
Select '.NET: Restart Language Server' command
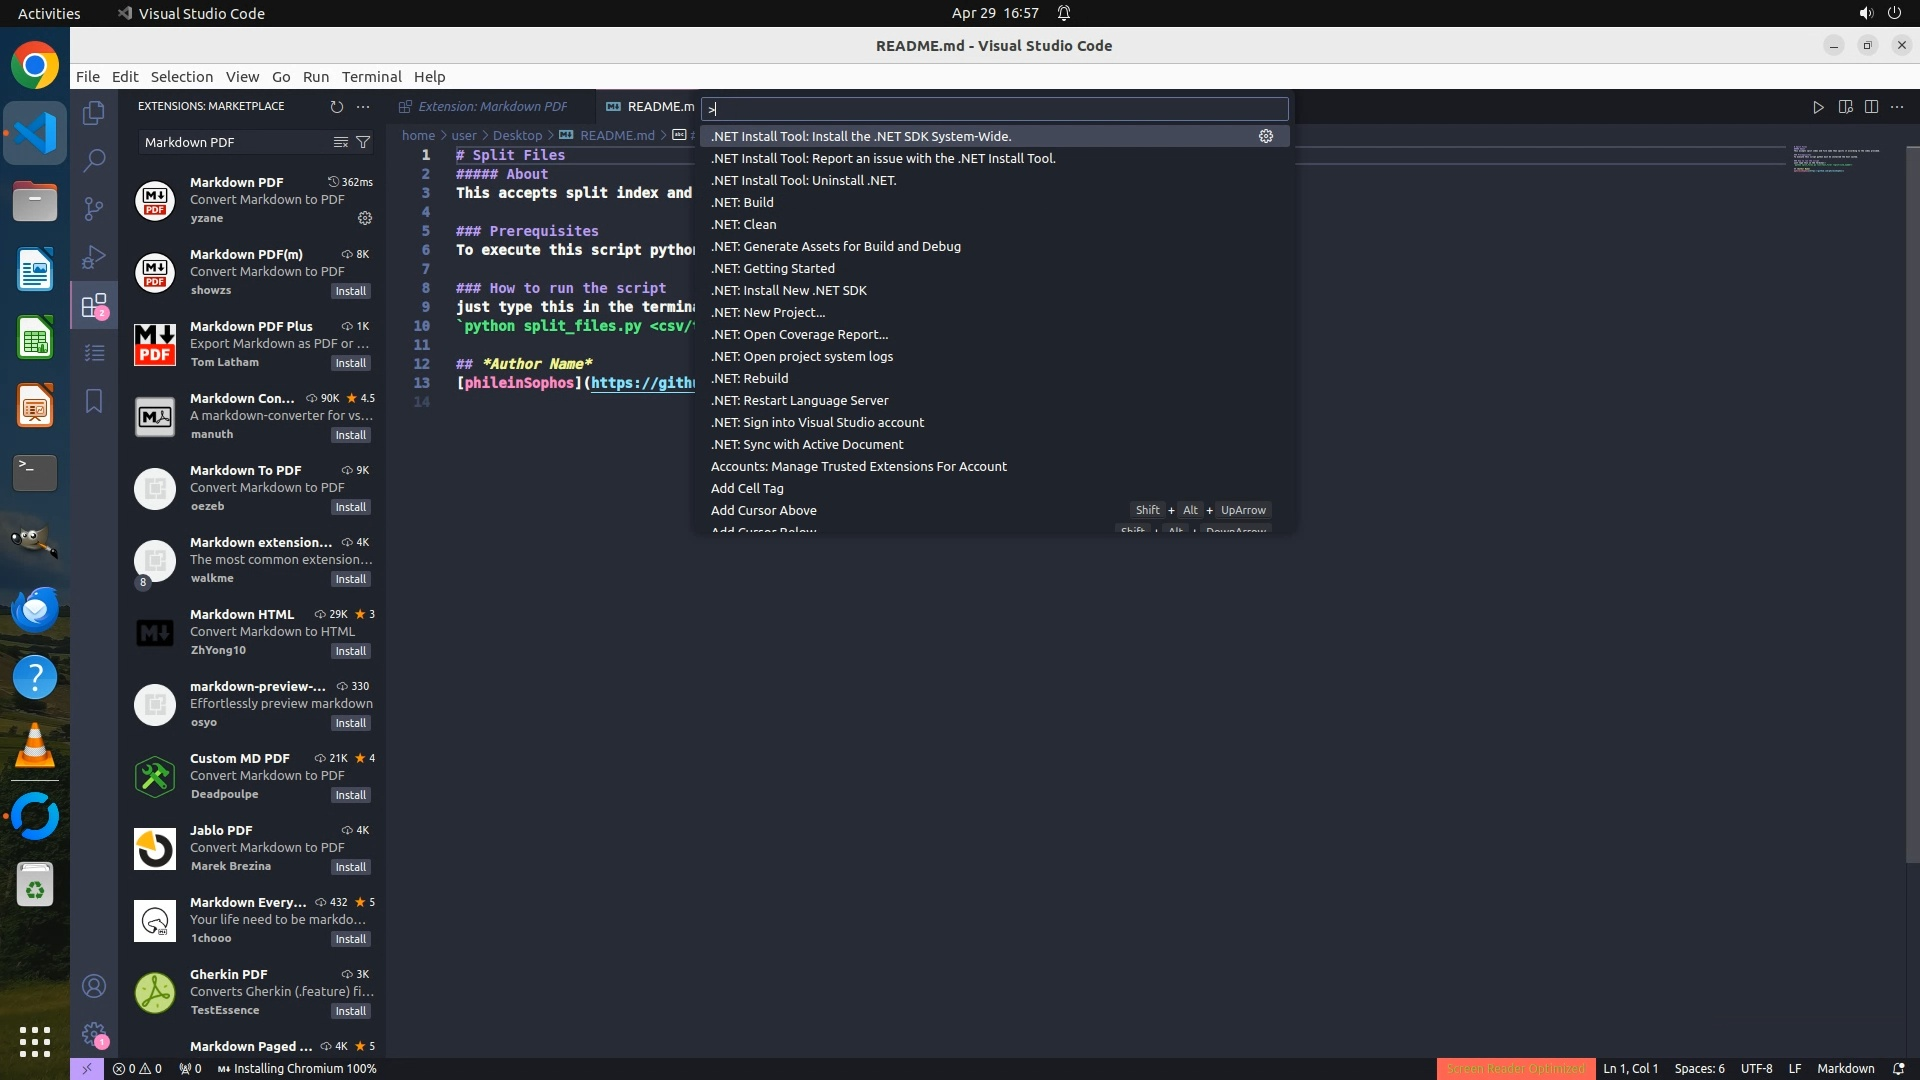pos(799,400)
